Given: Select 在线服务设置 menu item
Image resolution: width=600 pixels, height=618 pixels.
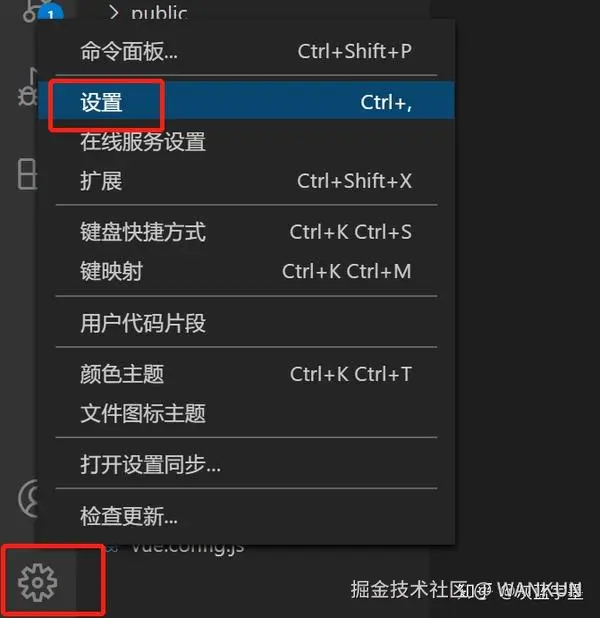Looking at the screenshot, I should 246,141.
